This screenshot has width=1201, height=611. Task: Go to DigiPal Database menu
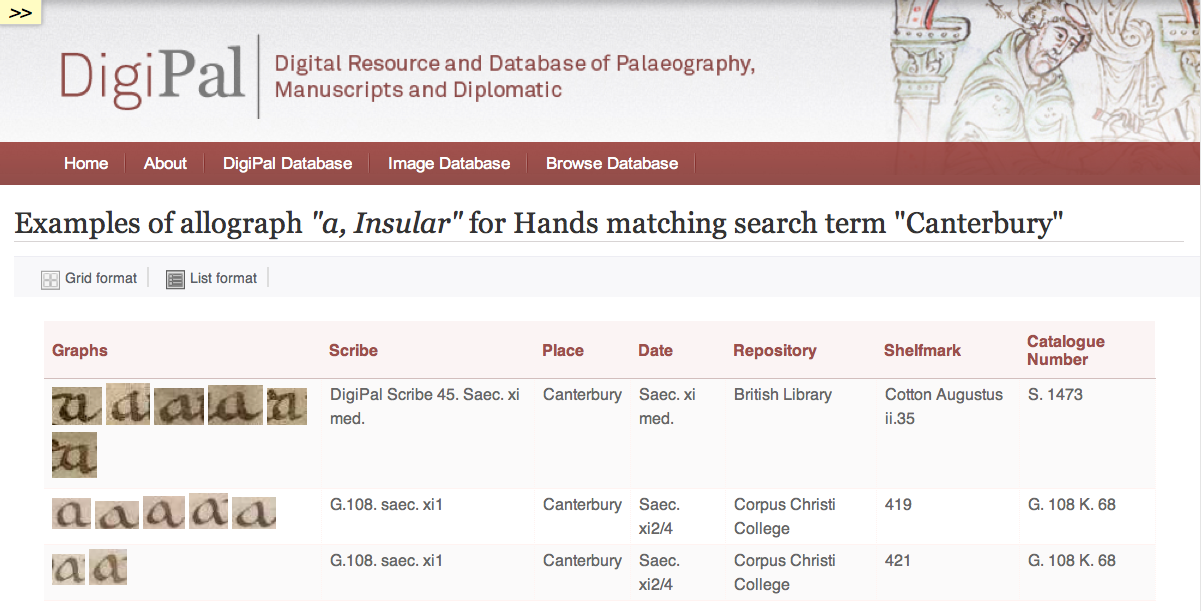pos(287,163)
